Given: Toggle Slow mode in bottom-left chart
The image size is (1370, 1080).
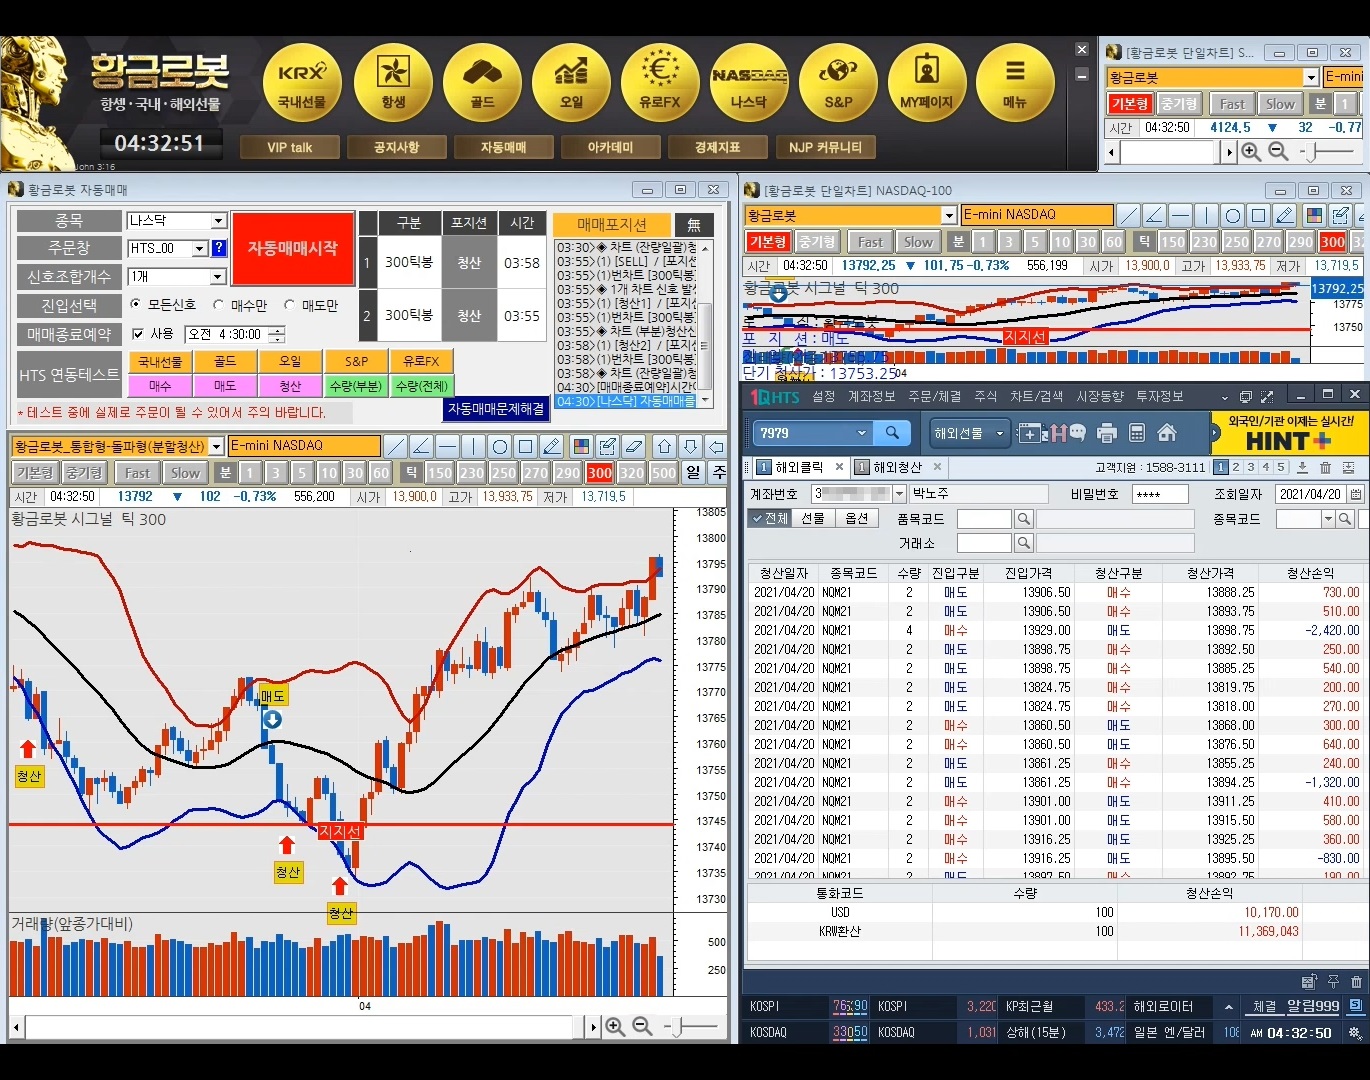Looking at the screenshot, I should coord(185,473).
